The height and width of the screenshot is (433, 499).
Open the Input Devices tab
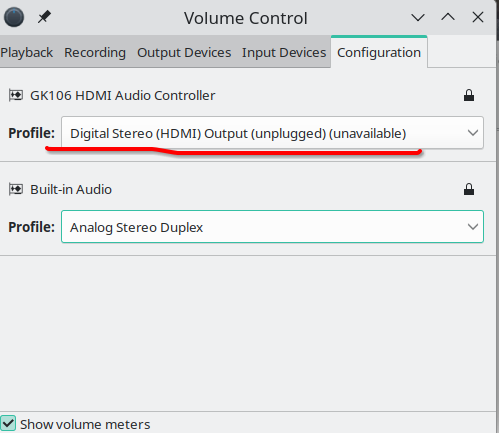[284, 52]
